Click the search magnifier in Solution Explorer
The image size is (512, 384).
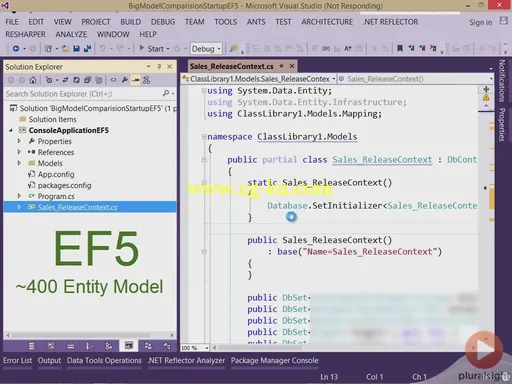166,94
